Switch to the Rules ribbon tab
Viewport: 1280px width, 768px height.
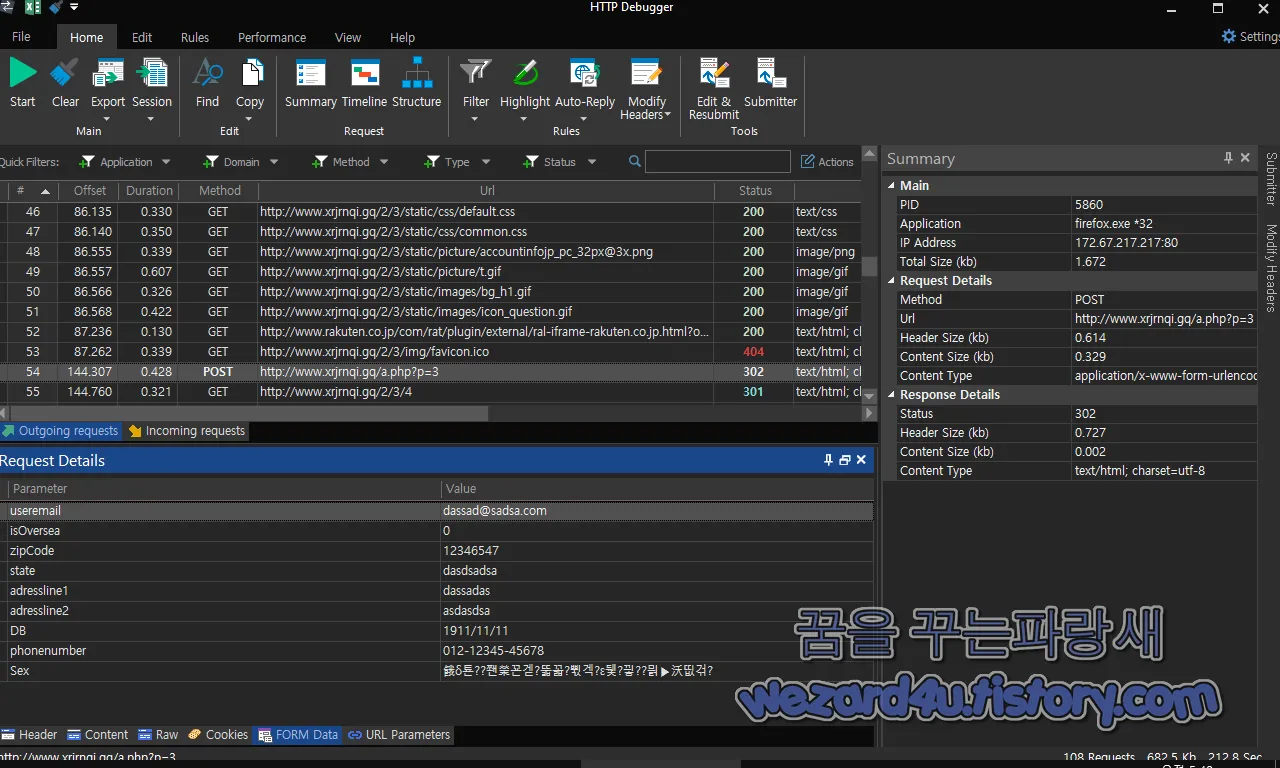195,37
